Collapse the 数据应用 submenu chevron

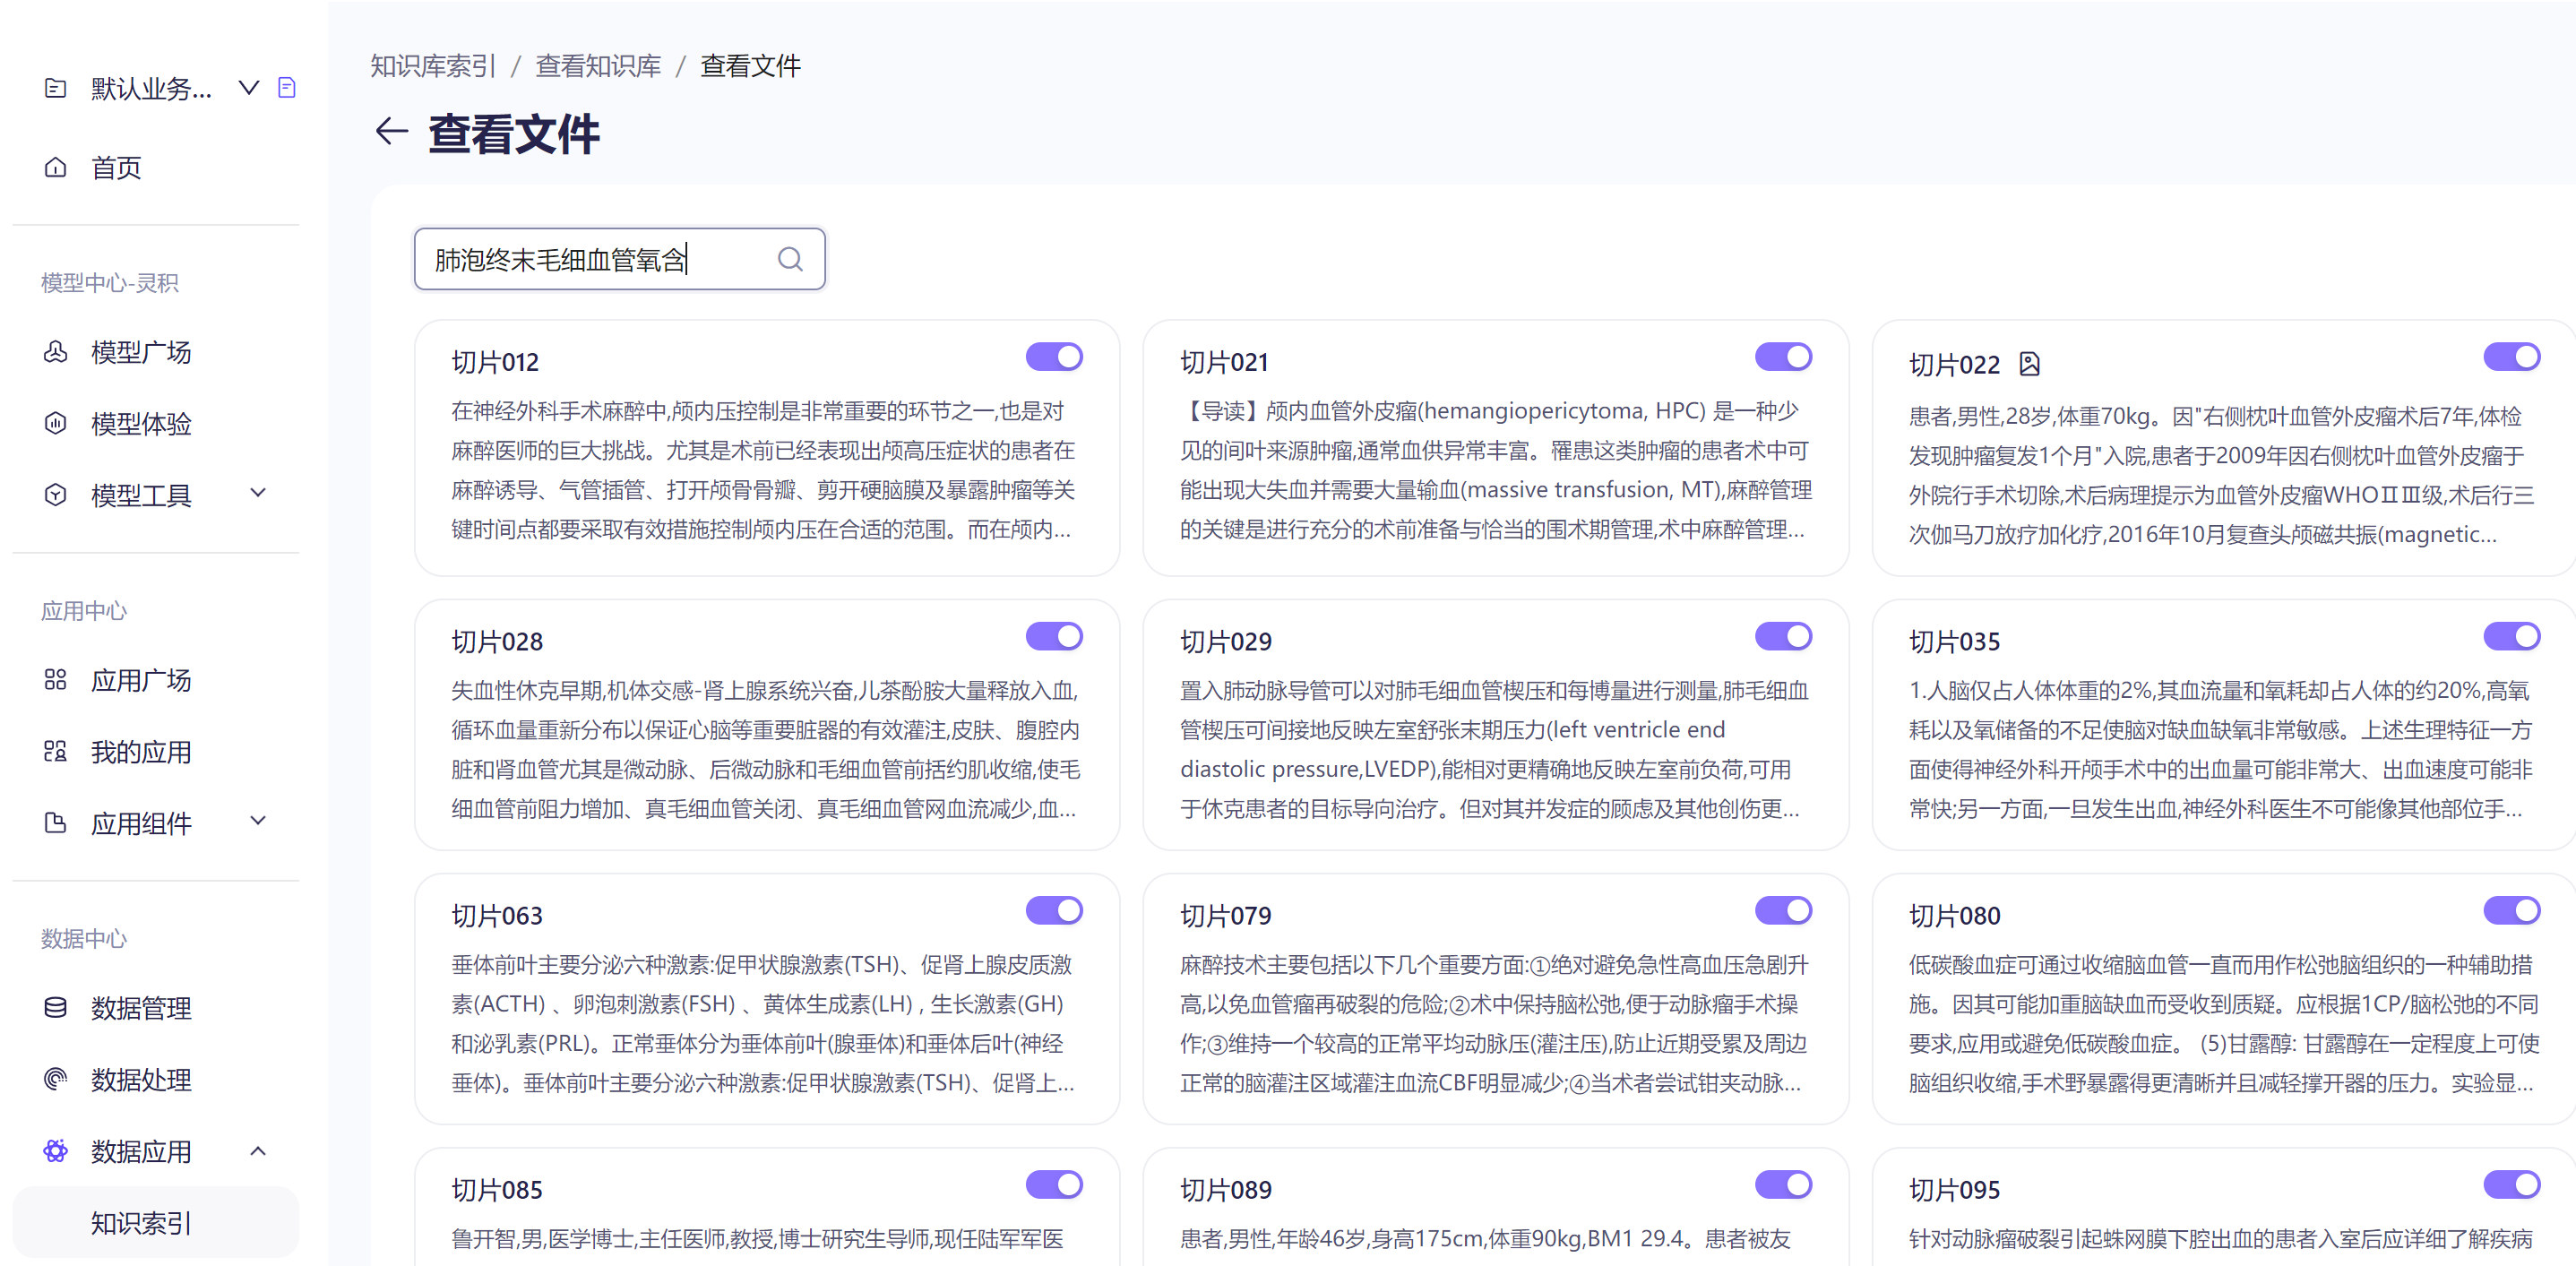258,1151
